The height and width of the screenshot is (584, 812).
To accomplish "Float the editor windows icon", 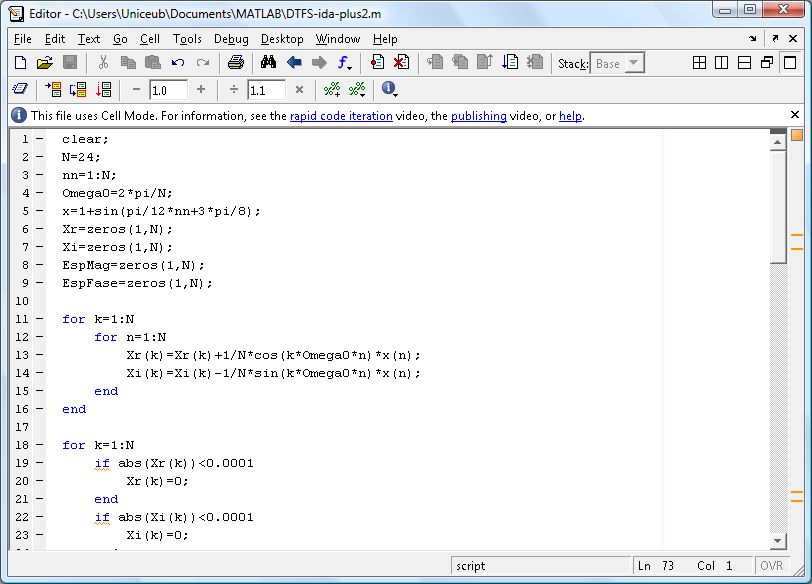I will [767, 63].
